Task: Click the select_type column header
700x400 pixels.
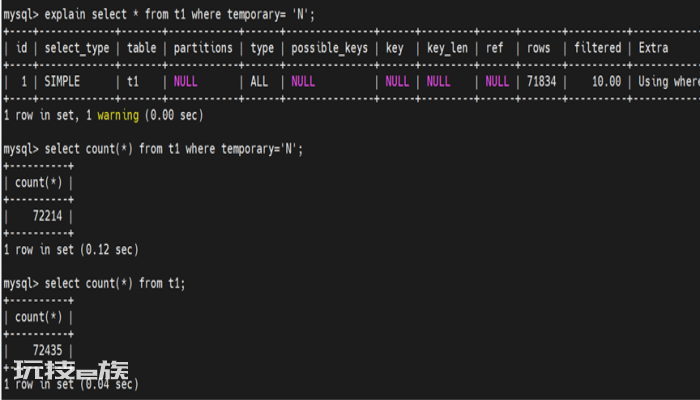Action: coord(77,48)
